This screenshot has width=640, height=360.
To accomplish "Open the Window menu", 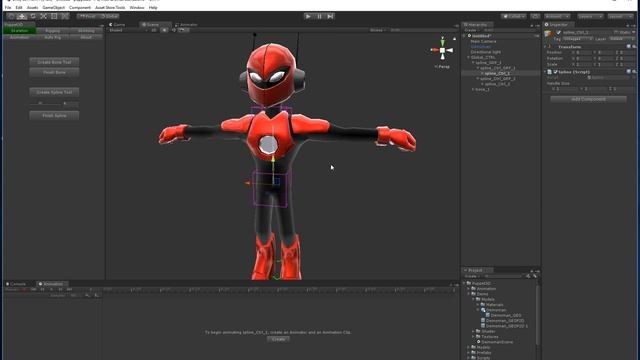I will coord(137,7).
